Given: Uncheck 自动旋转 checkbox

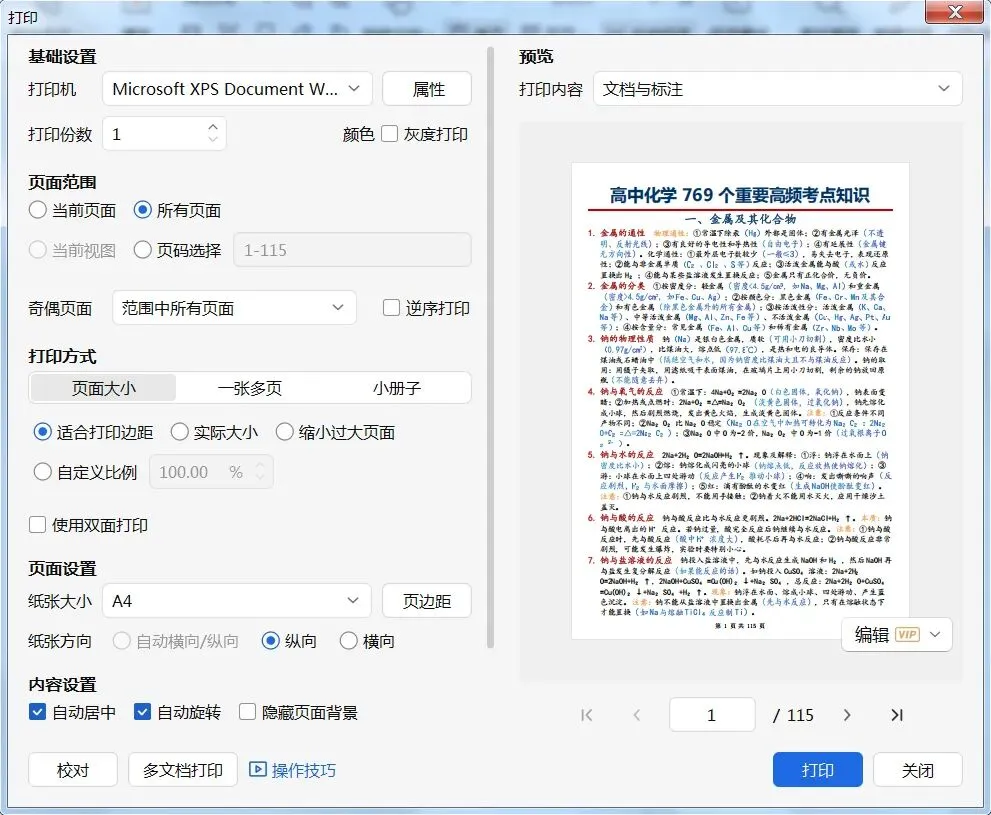Looking at the screenshot, I should coord(142,712).
